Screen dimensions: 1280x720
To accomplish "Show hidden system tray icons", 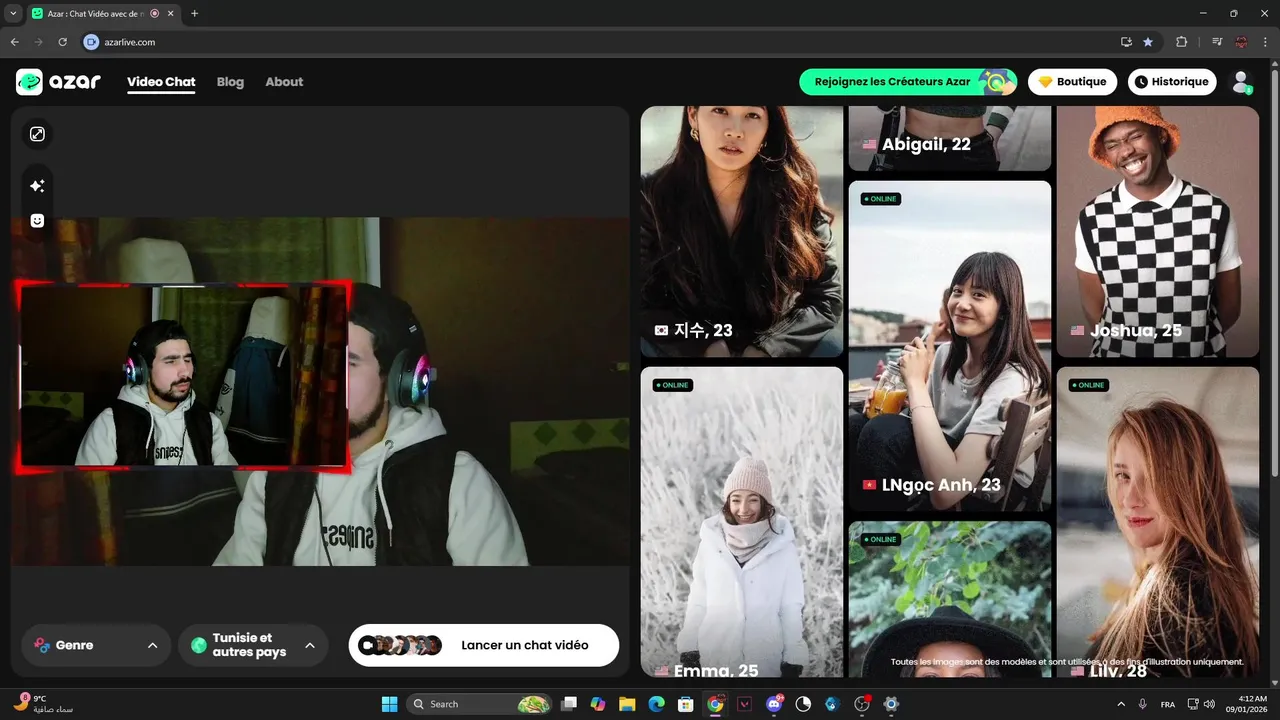I will [x=1120, y=704].
